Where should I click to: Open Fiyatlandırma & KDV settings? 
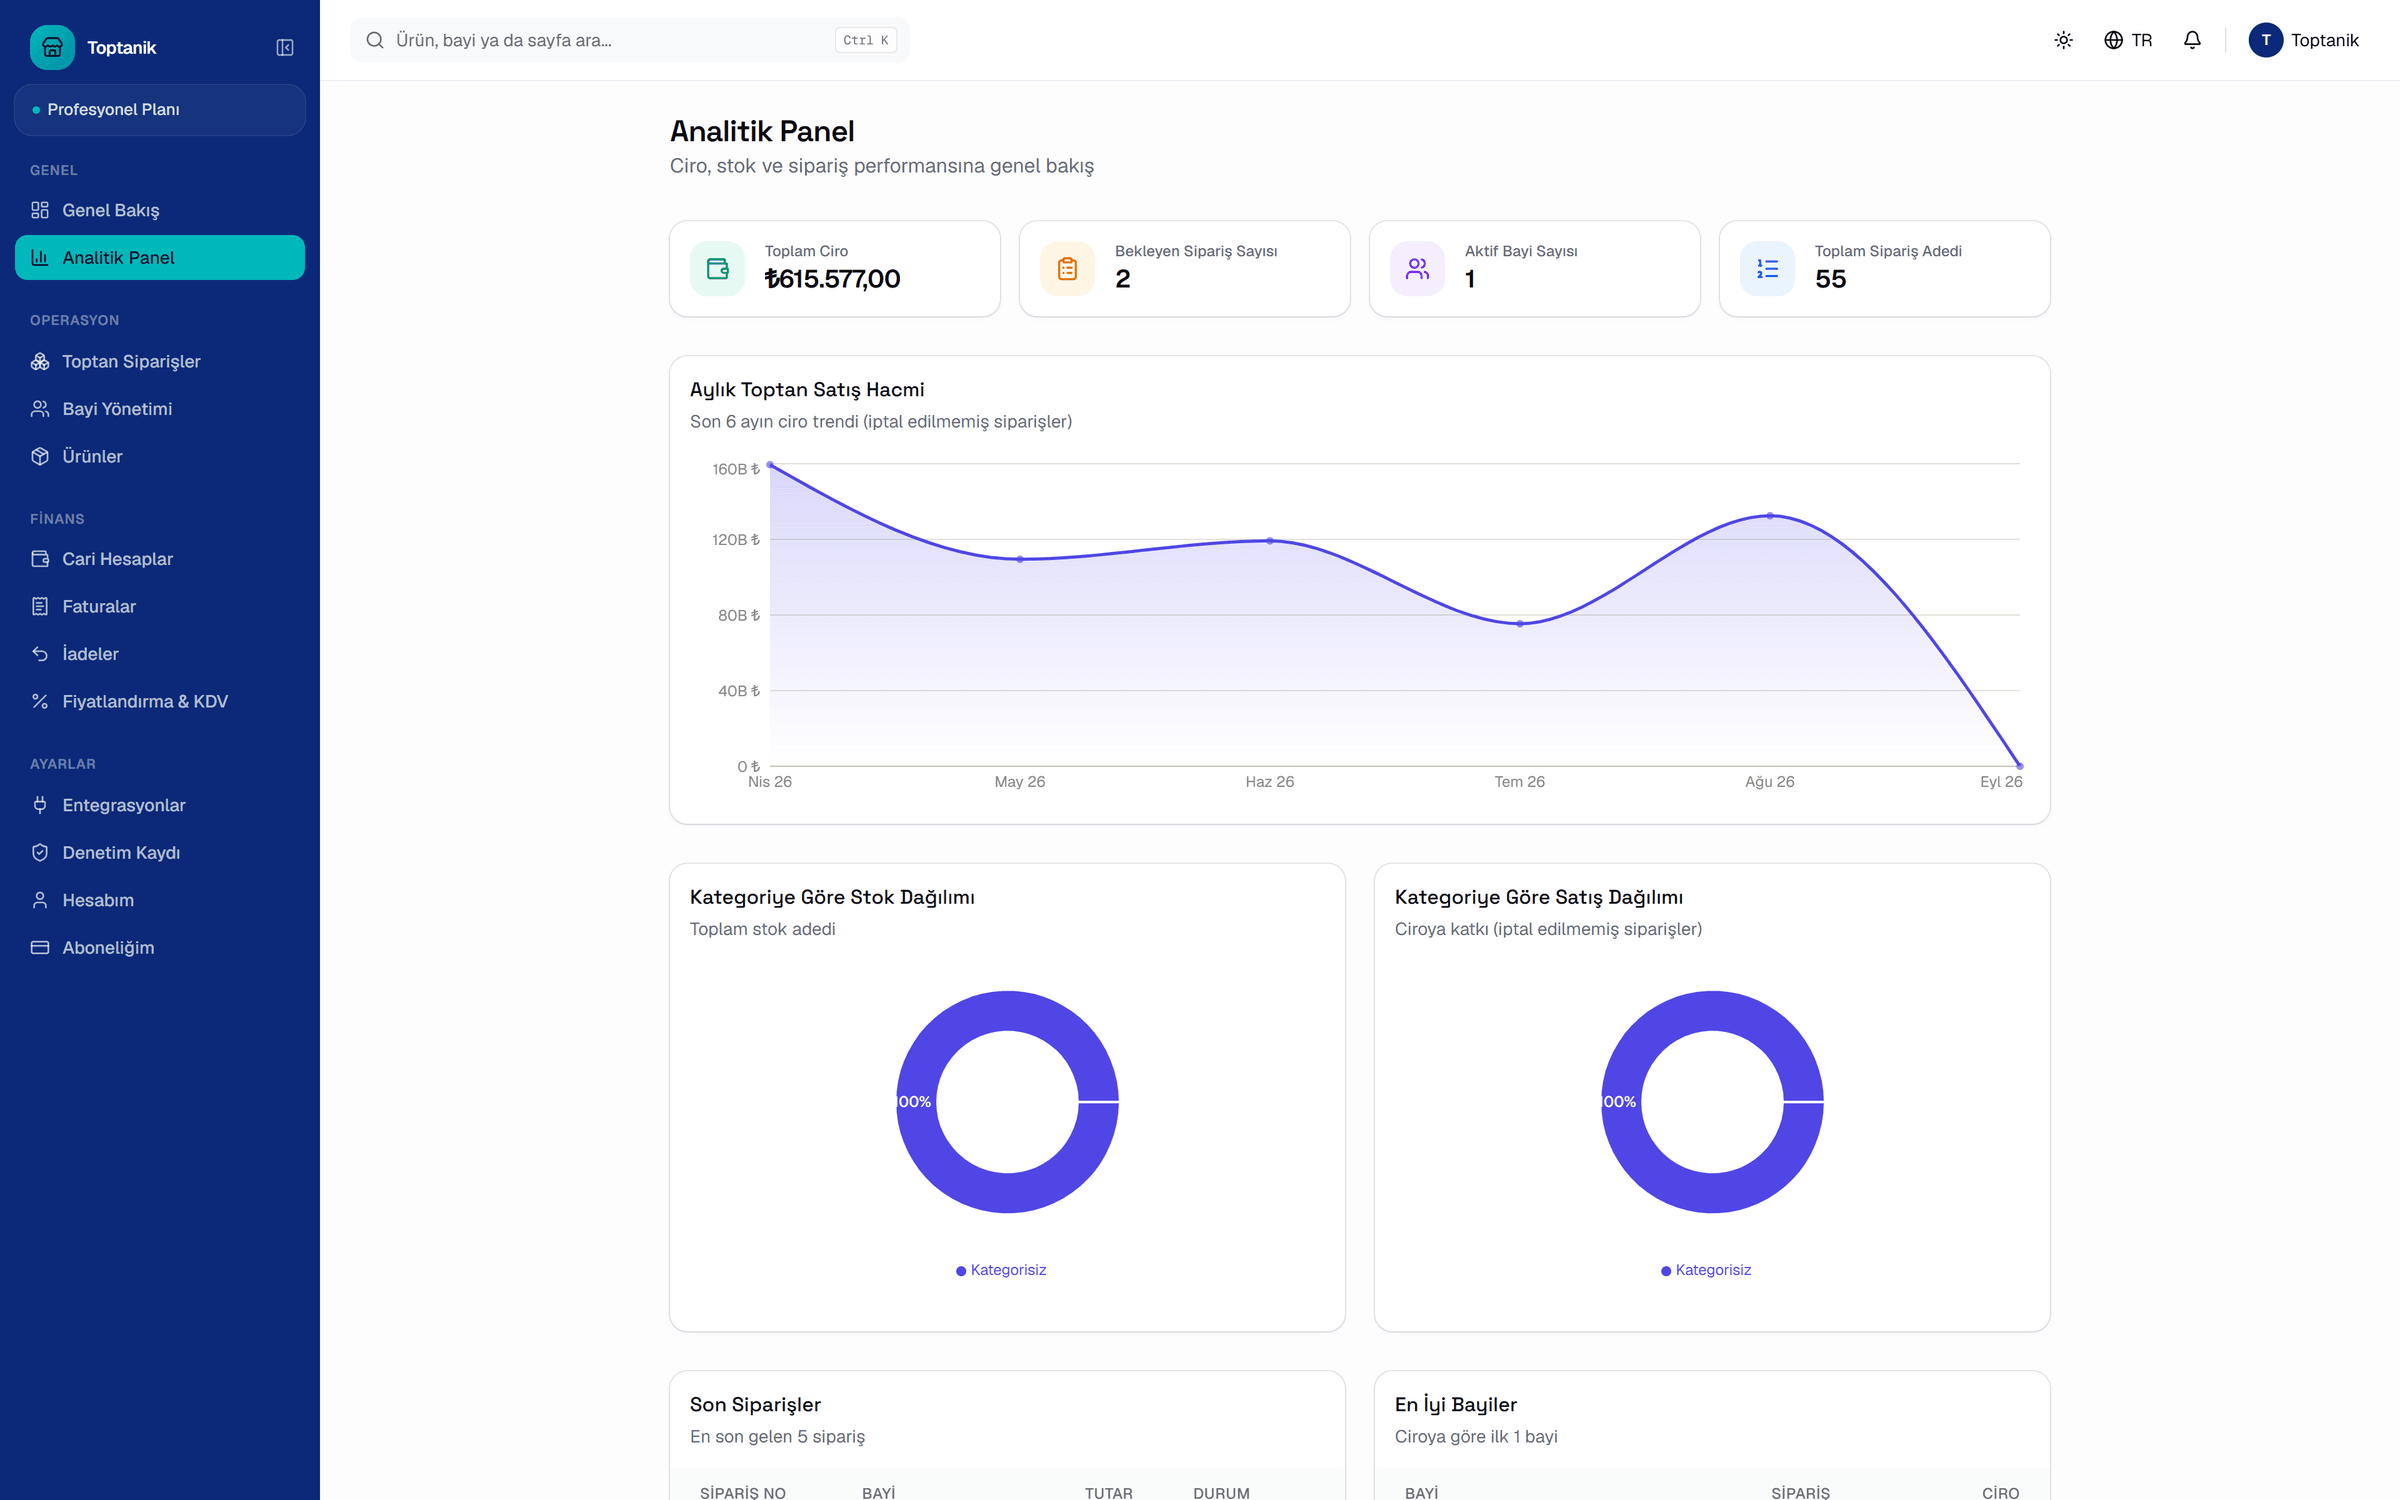point(160,701)
